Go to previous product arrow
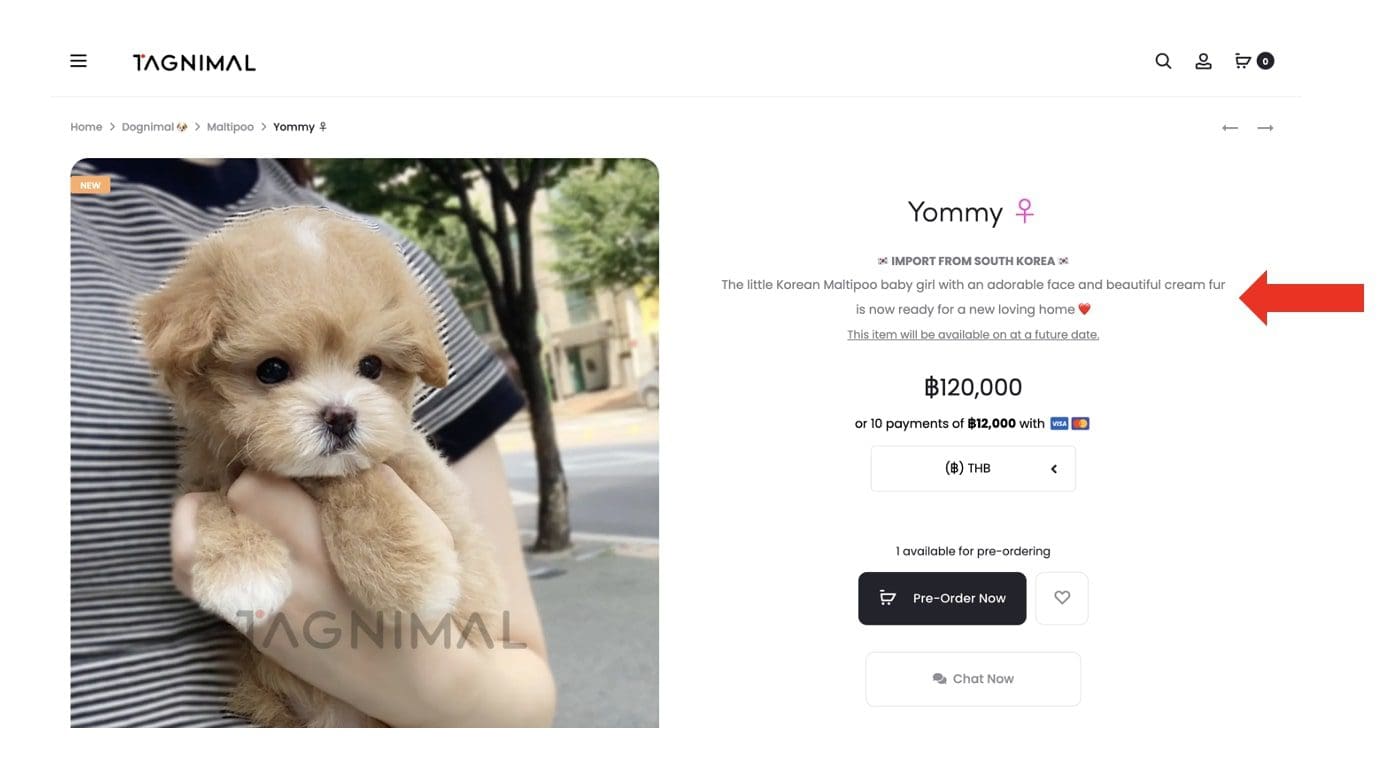This screenshot has height=766, width=1388. click(1230, 128)
